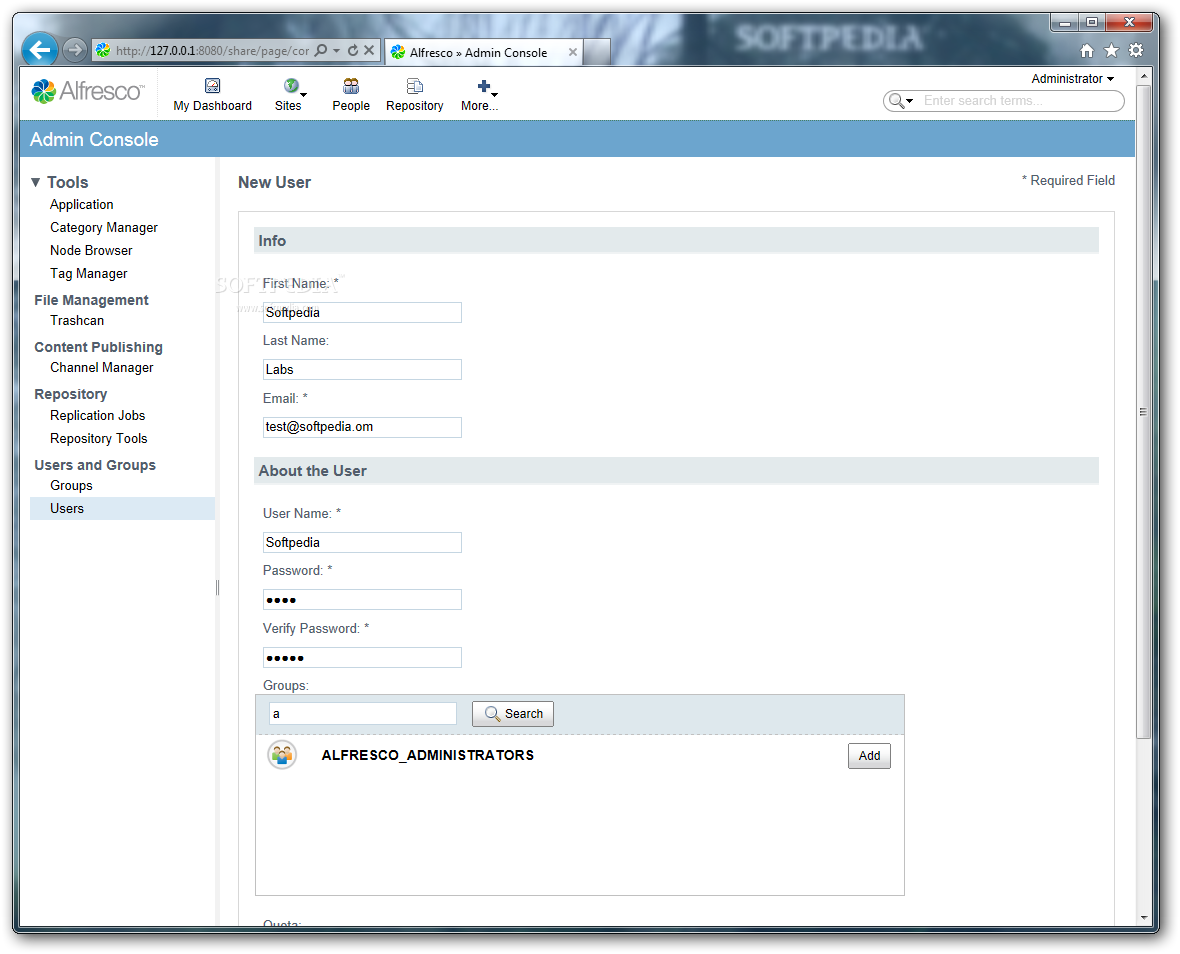Select Users in sidebar
Viewport: 1180px width, 954px height.
click(122, 509)
